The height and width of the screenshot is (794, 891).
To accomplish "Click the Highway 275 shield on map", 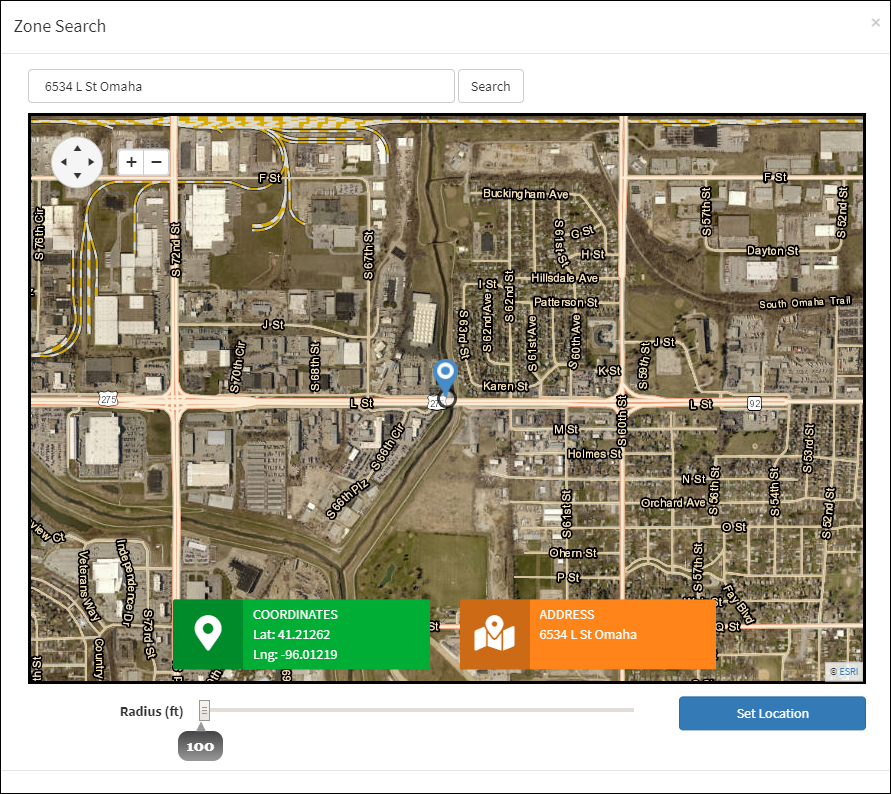I will pos(107,399).
